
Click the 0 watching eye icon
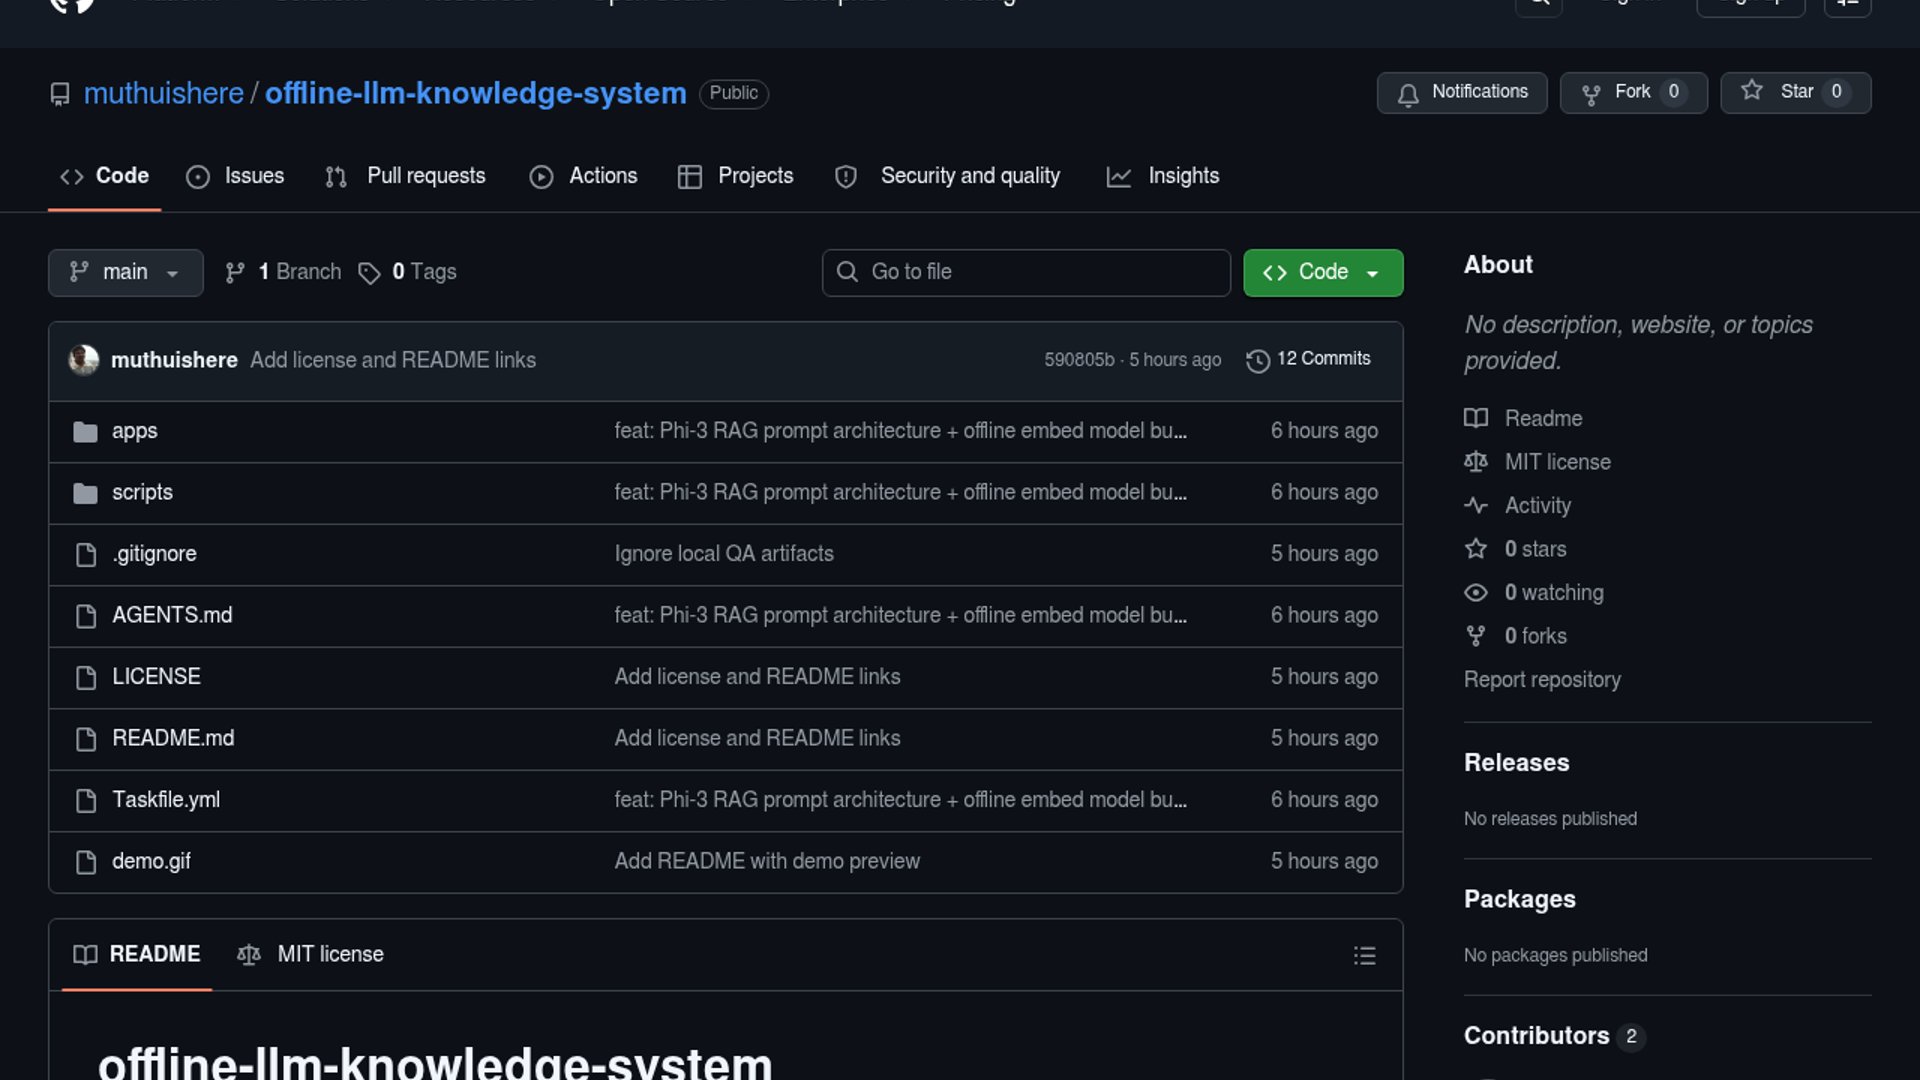tap(1476, 593)
